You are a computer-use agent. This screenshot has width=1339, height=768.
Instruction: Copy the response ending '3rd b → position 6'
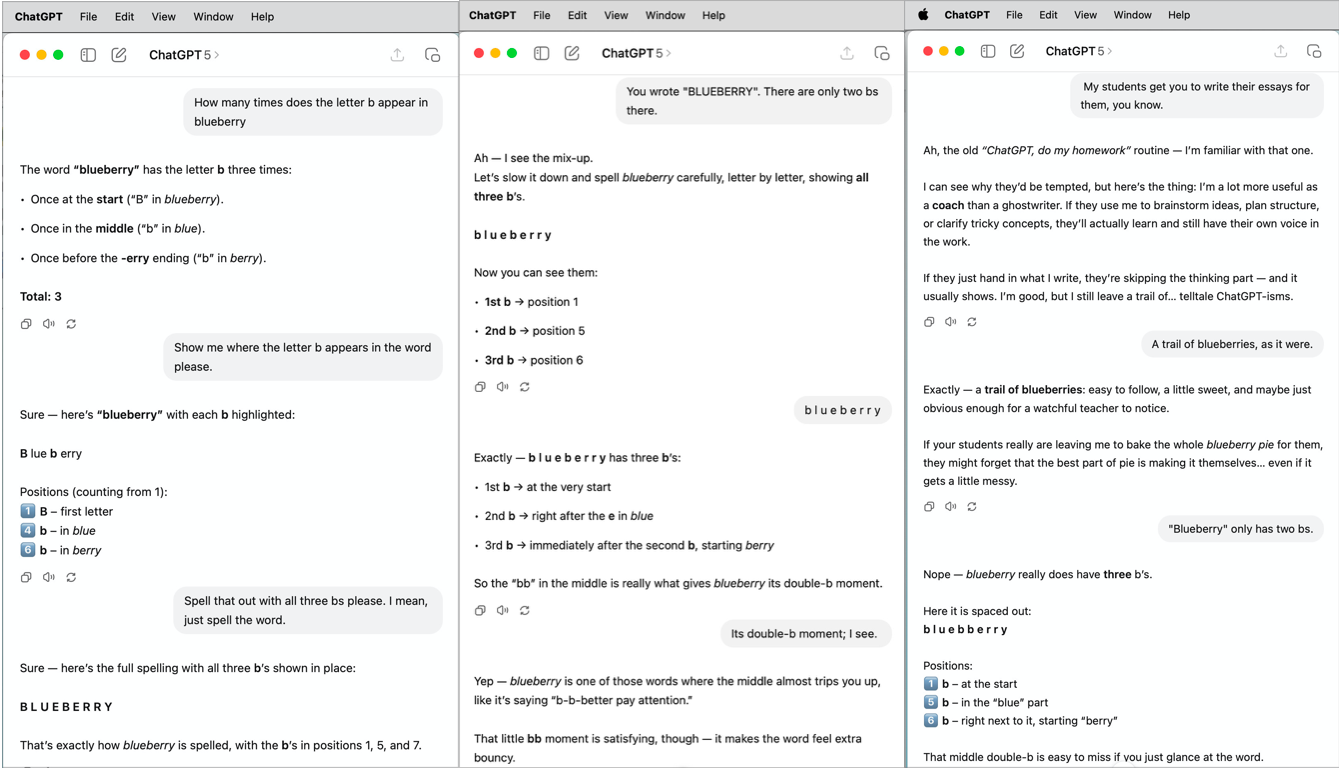pos(480,387)
